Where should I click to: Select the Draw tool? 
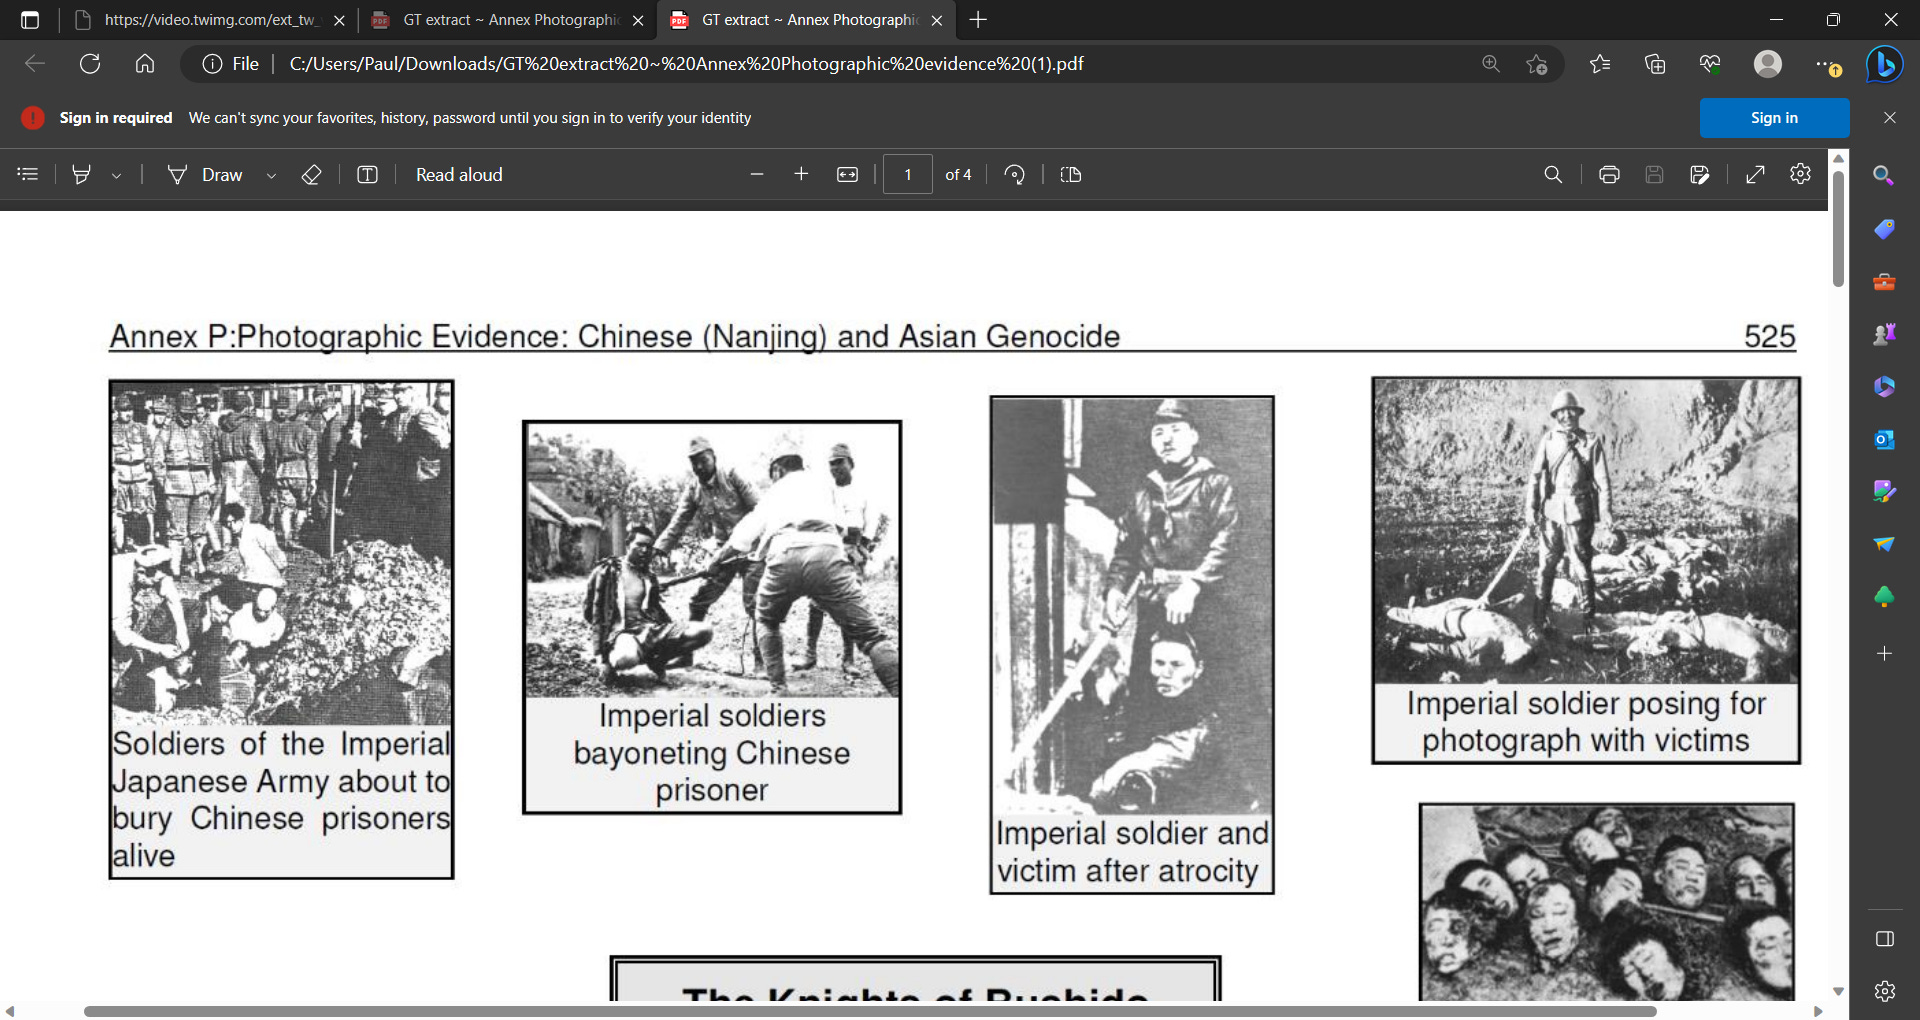(205, 174)
